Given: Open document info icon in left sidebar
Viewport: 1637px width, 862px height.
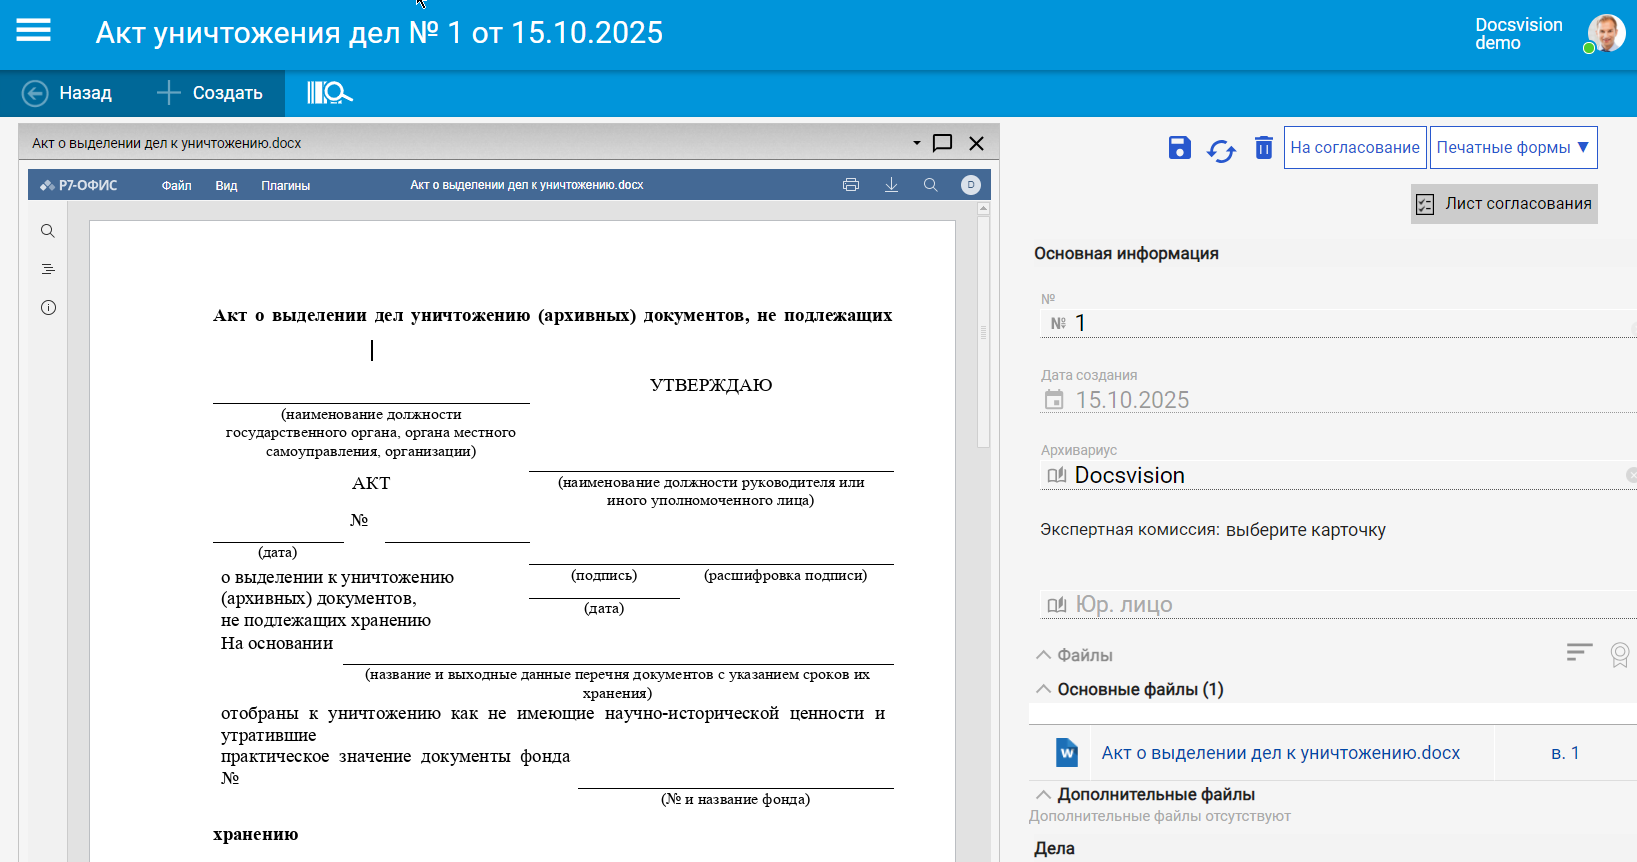Looking at the screenshot, I should point(48,308).
